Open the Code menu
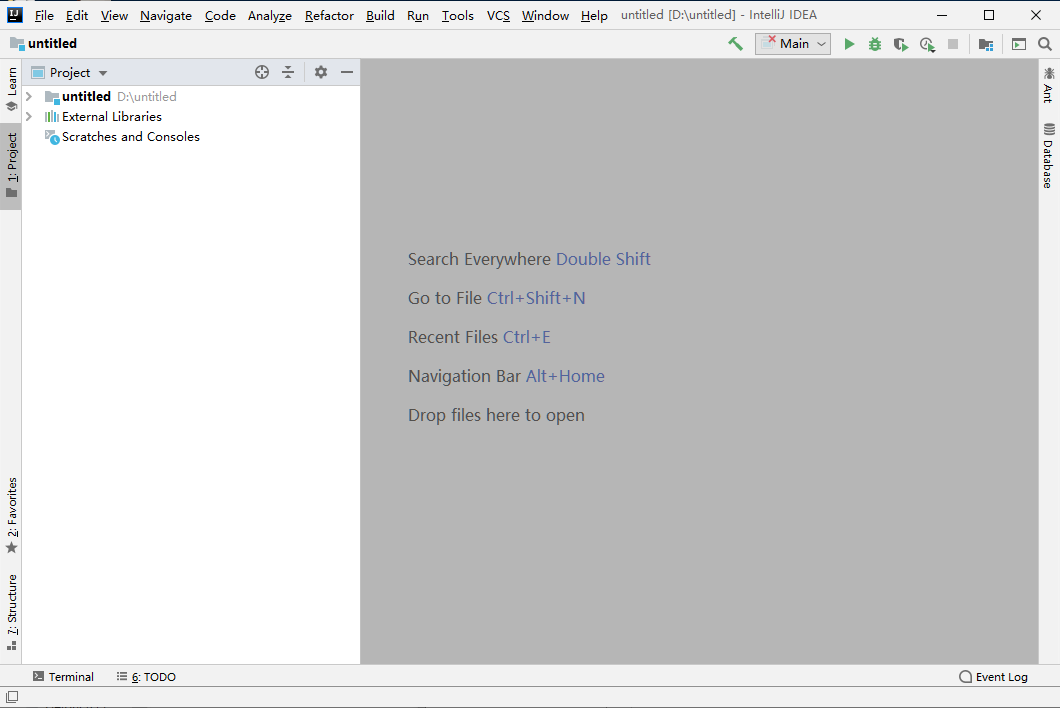 (x=220, y=16)
